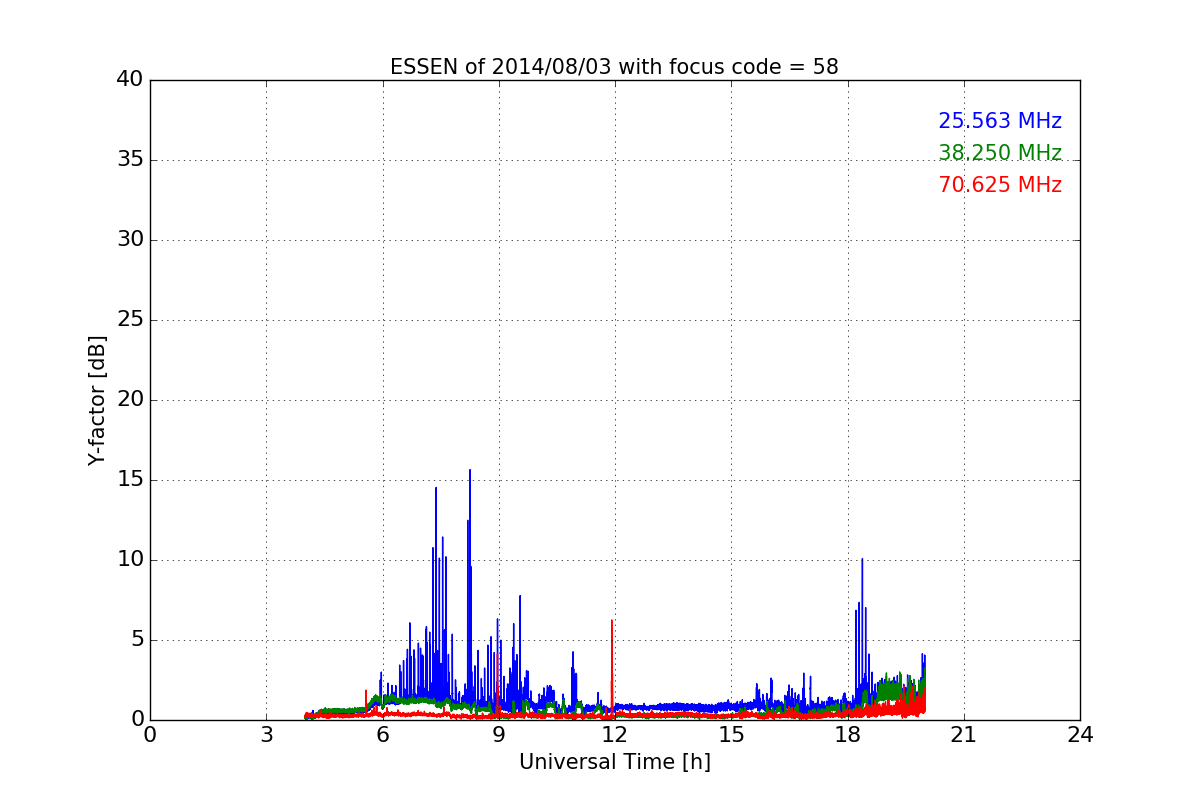Select the red 70.625 MHz legend label
The width and height of the screenshot is (1200, 800).
click(x=1000, y=185)
